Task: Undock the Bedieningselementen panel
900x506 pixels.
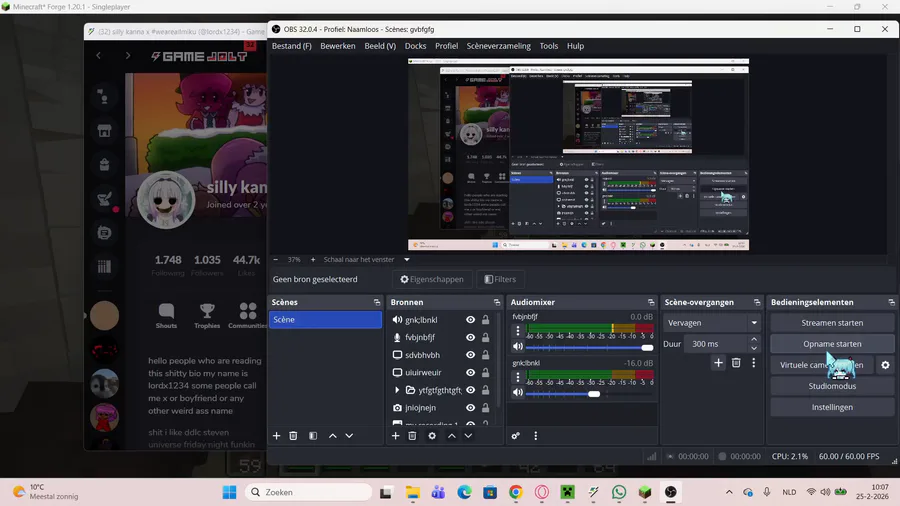Action: [891, 302]
